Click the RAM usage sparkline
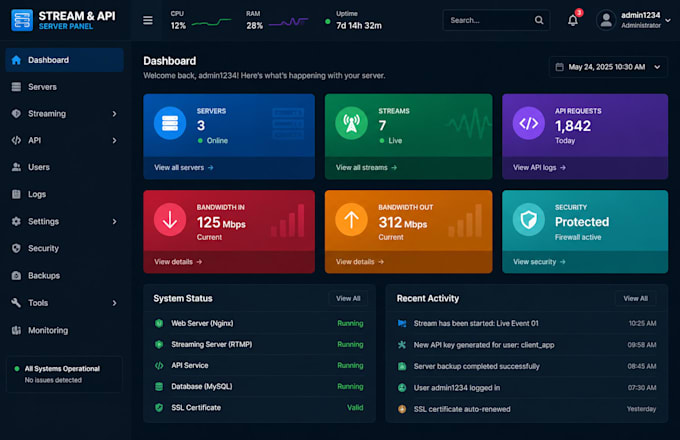The width and height of the screenshot is (680, 440). point(288,22)
